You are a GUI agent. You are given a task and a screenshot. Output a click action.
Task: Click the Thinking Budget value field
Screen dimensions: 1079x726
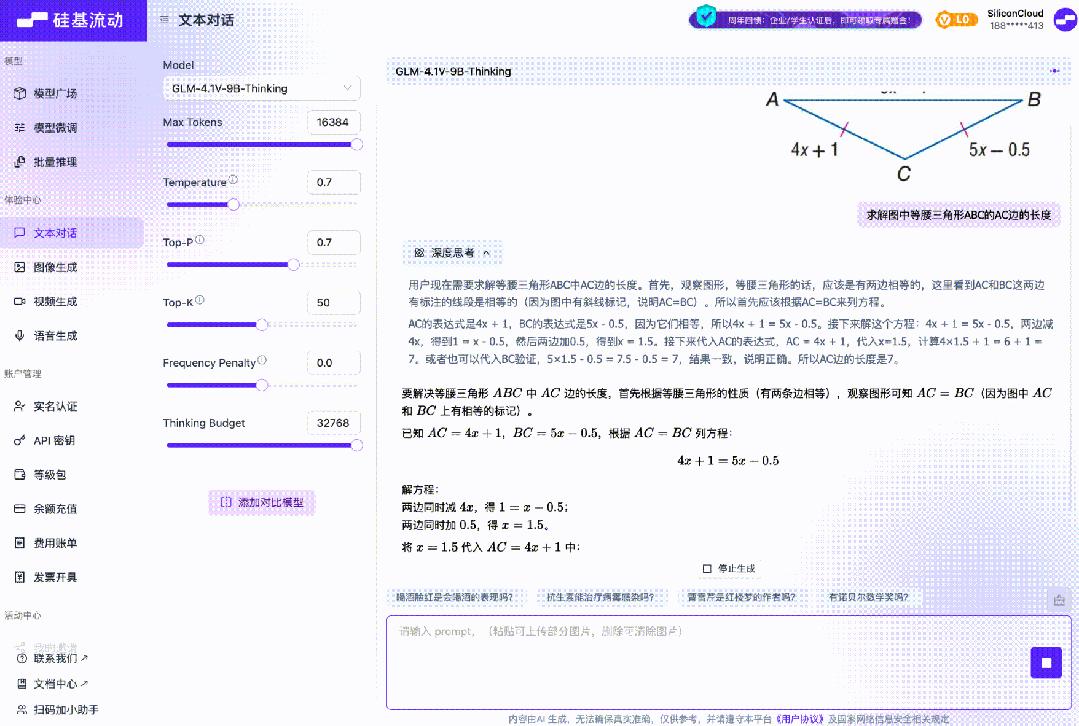[334, 423]
